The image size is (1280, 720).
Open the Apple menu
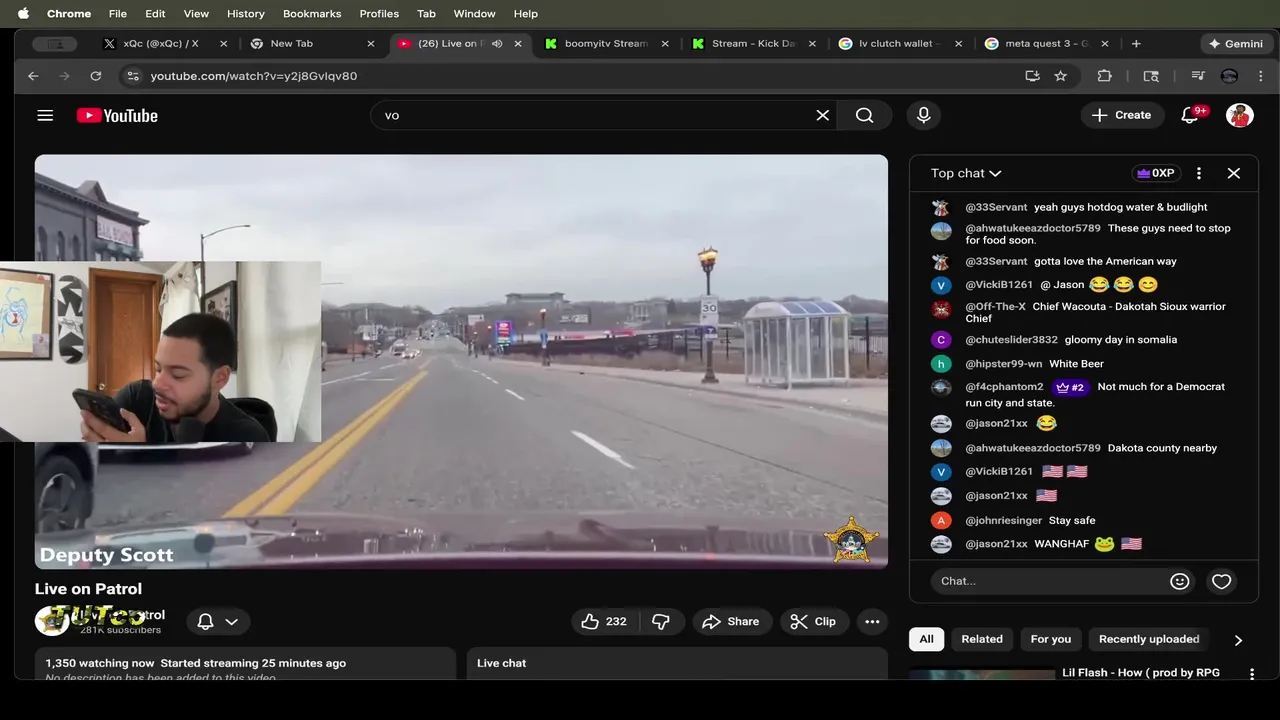pyautogui.click(x=23, y=14)
